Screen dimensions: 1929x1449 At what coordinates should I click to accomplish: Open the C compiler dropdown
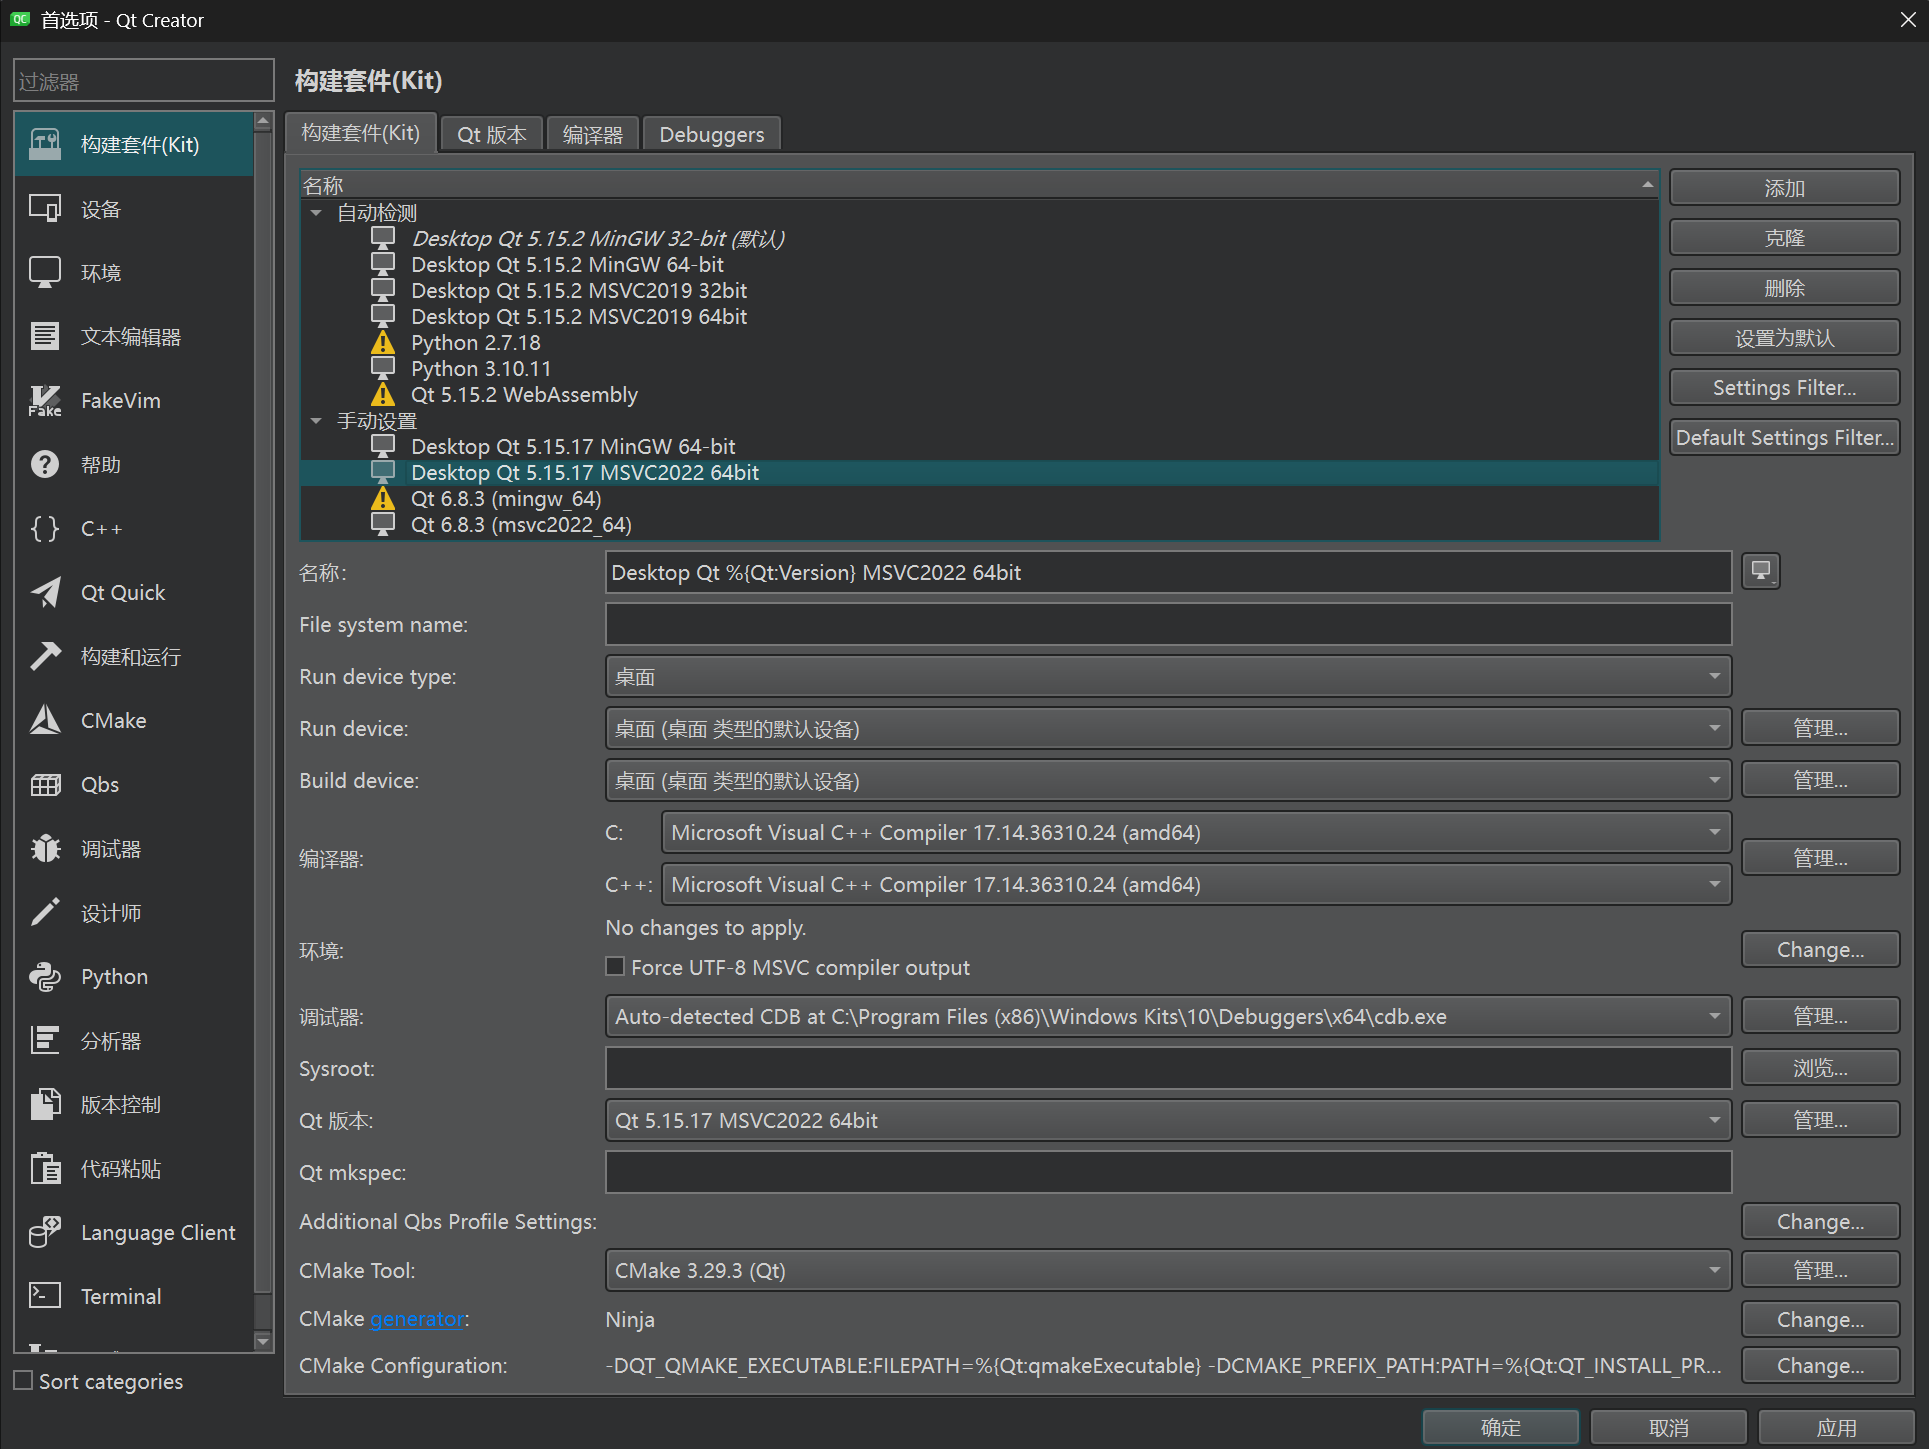tap(1196, 833)
